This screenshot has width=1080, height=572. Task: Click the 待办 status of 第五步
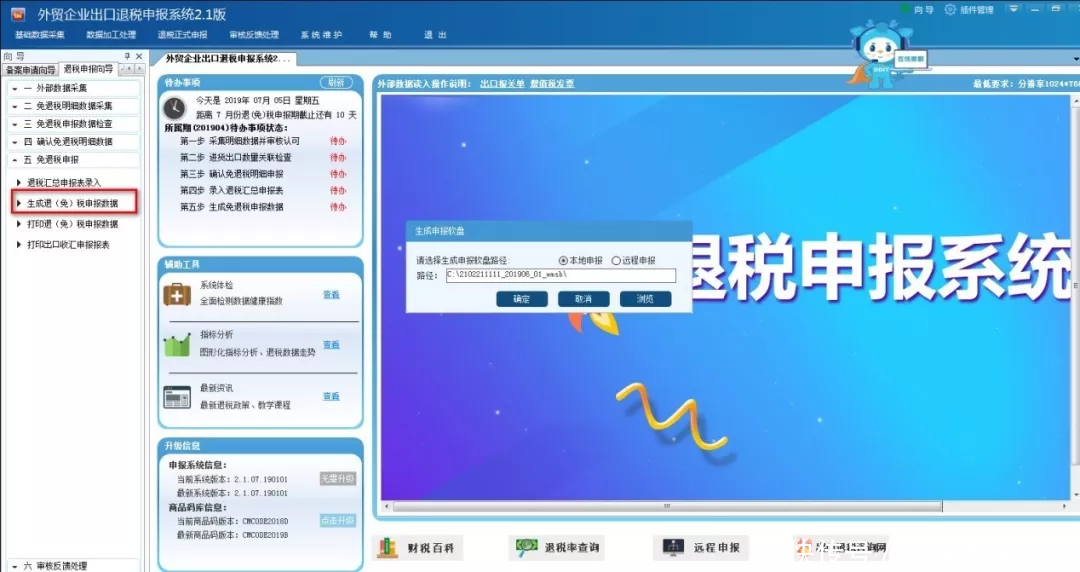click(x=338, y=207)
